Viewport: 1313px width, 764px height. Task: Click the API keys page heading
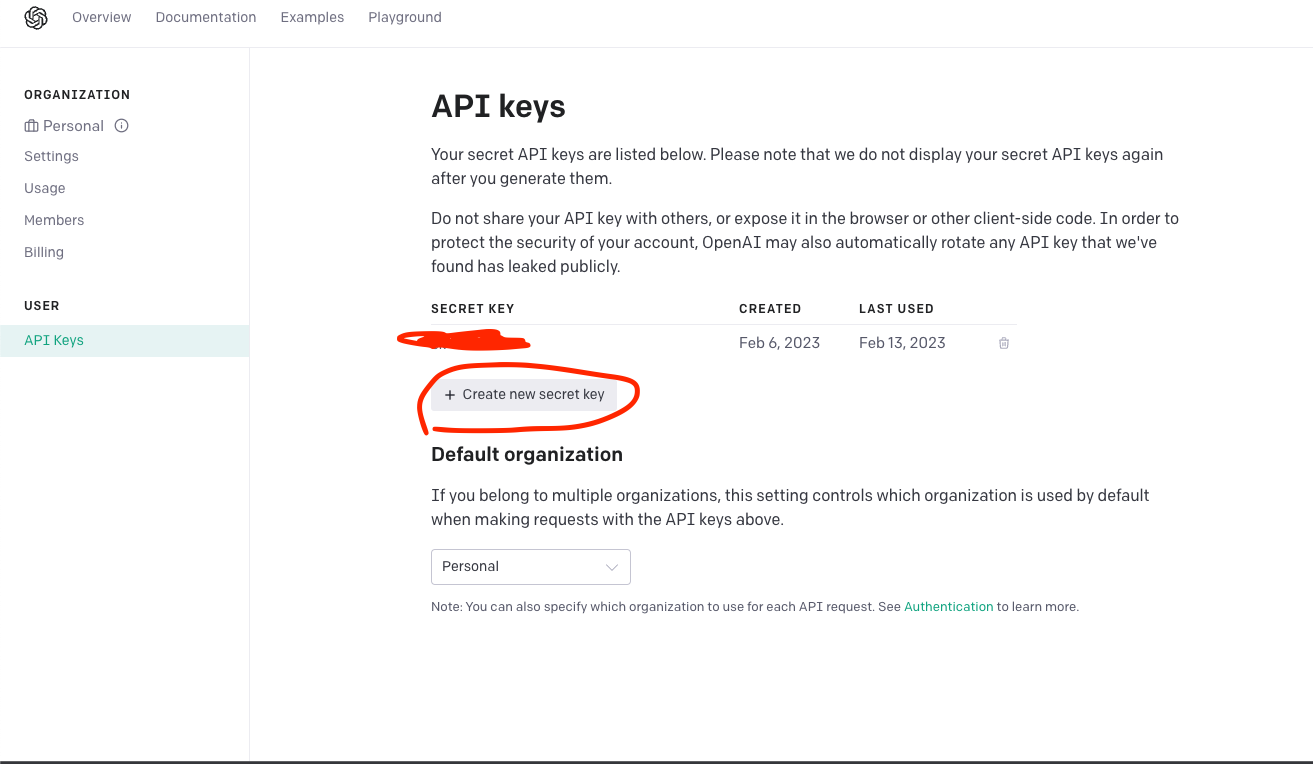(x=498, y=106)
